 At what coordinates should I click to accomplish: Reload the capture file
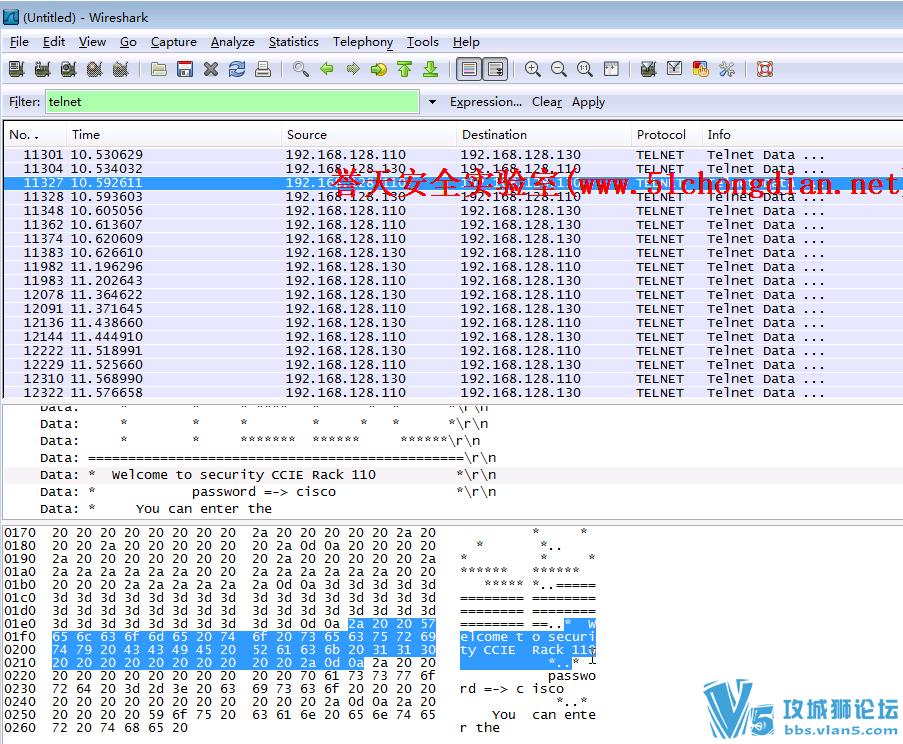click(237, 69)
